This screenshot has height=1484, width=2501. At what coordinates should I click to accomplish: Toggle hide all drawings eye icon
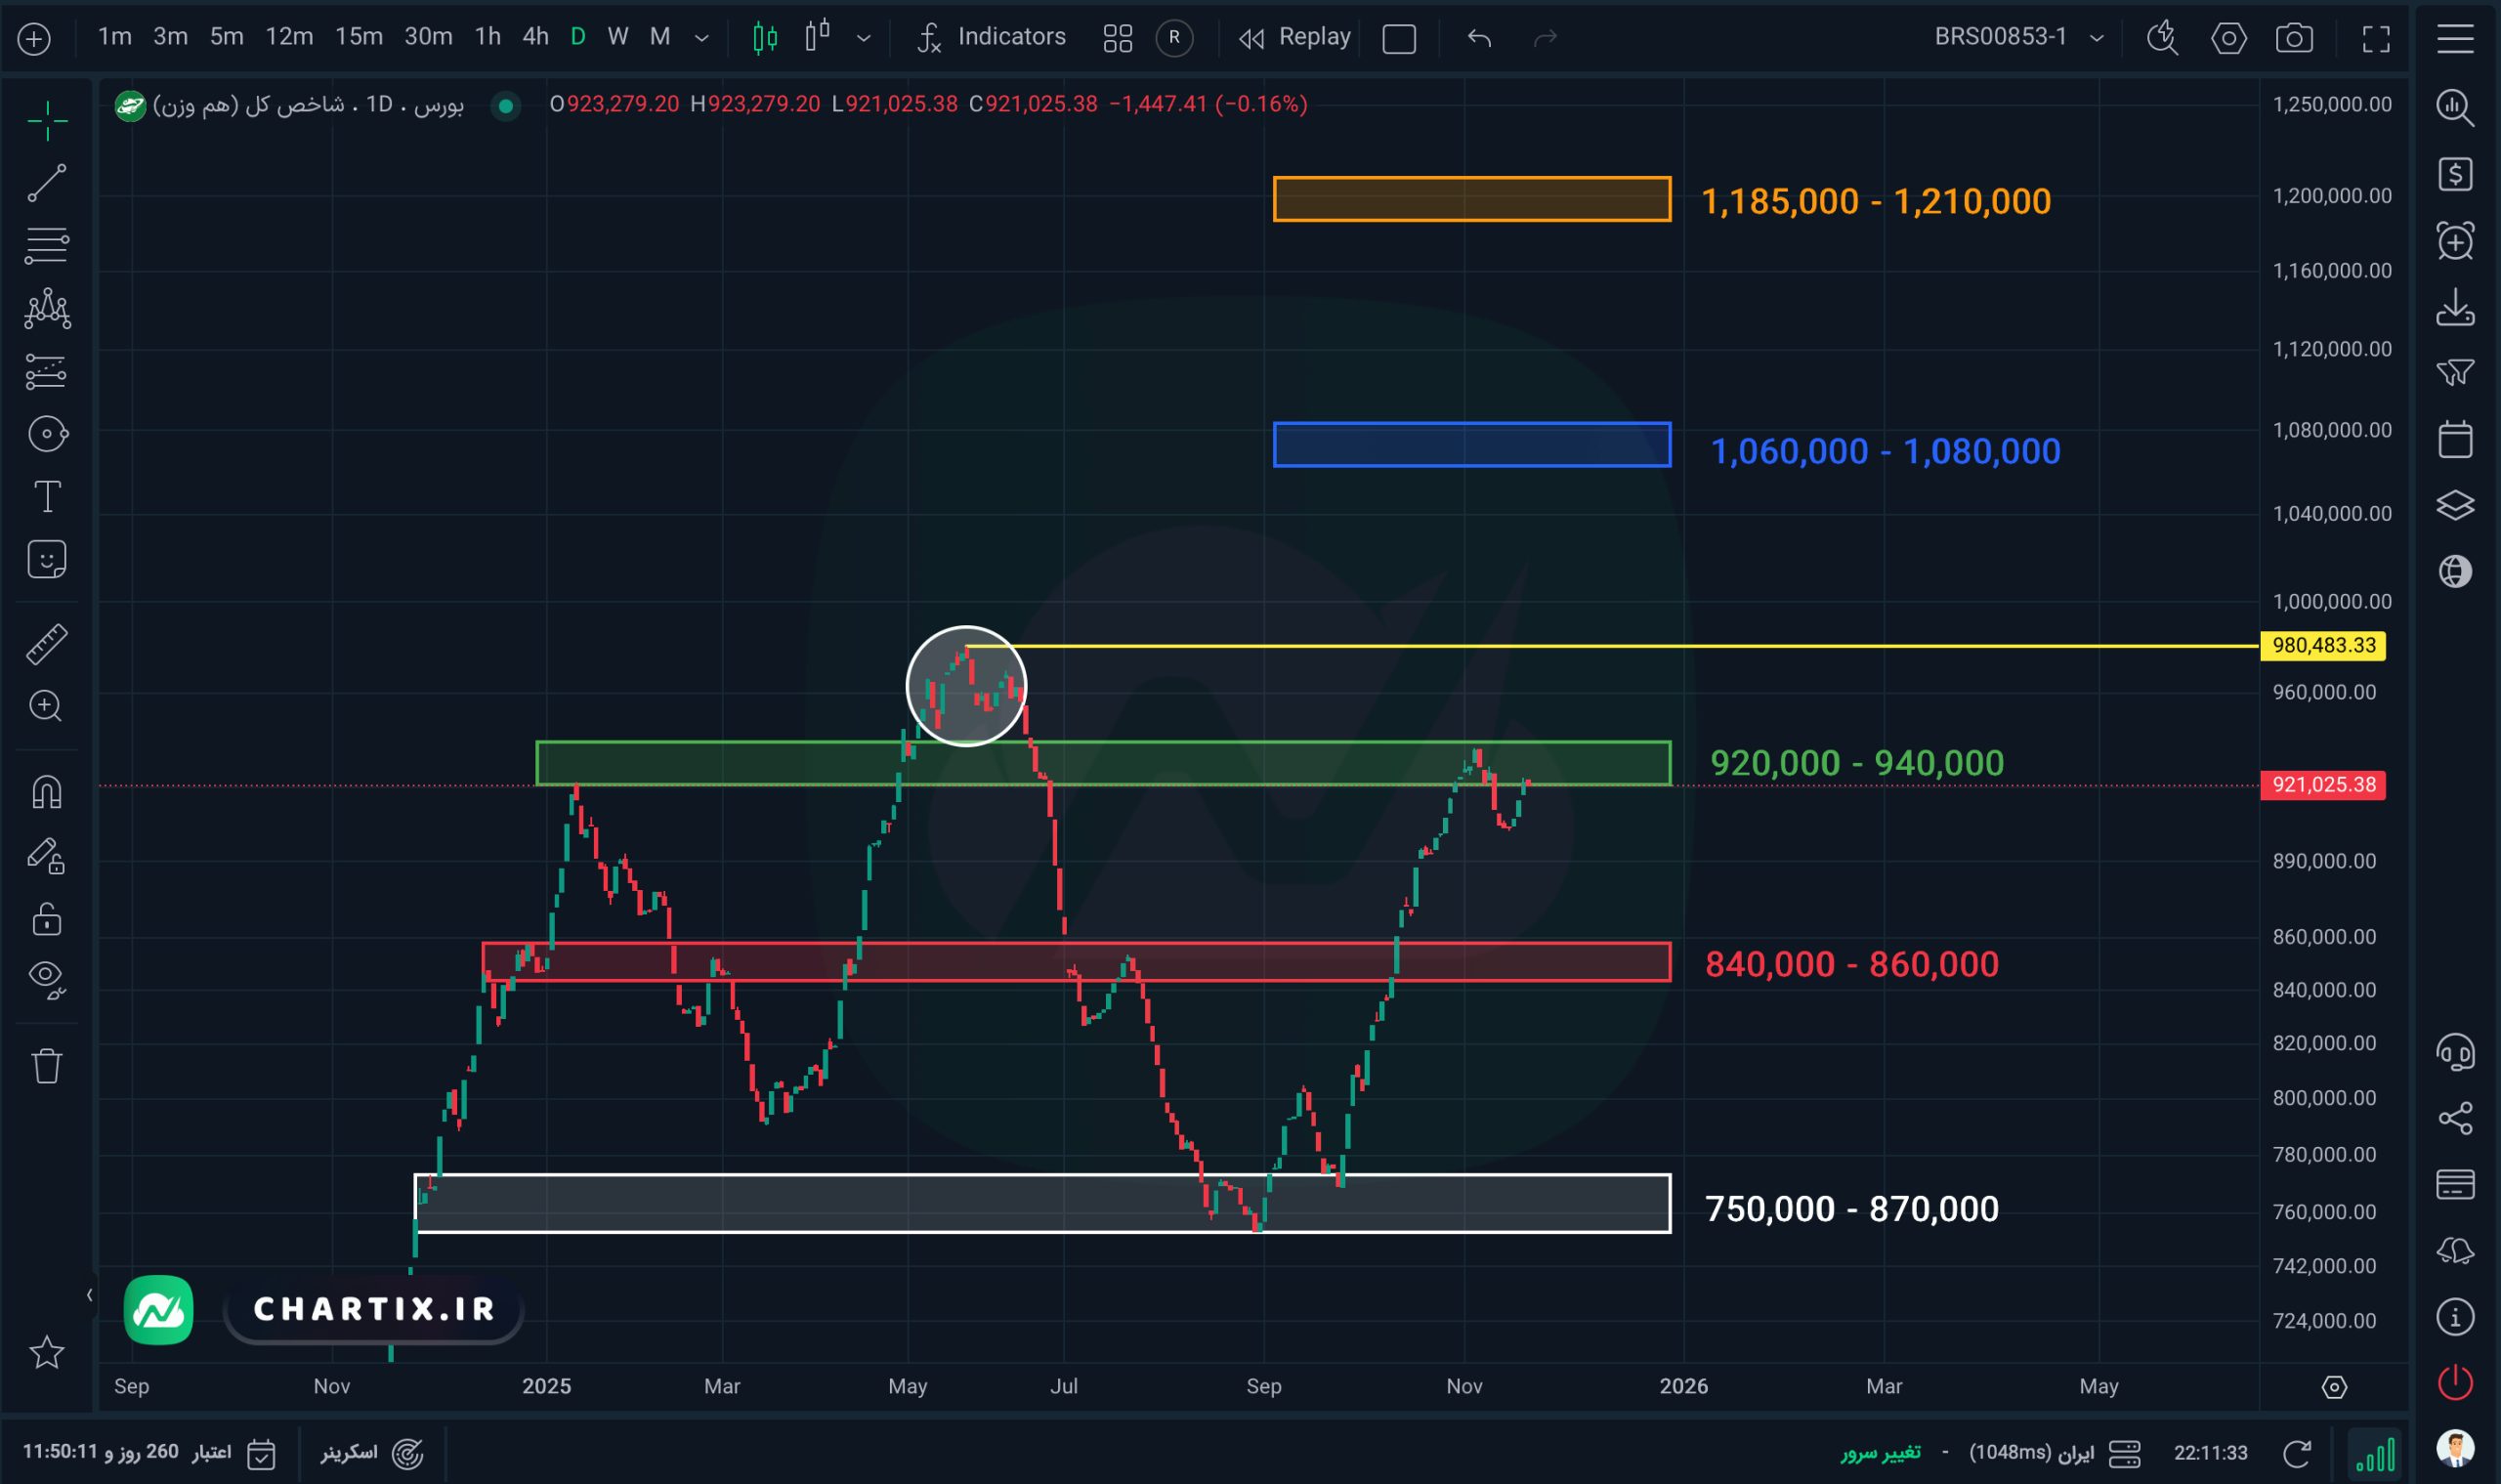[46, 978]
